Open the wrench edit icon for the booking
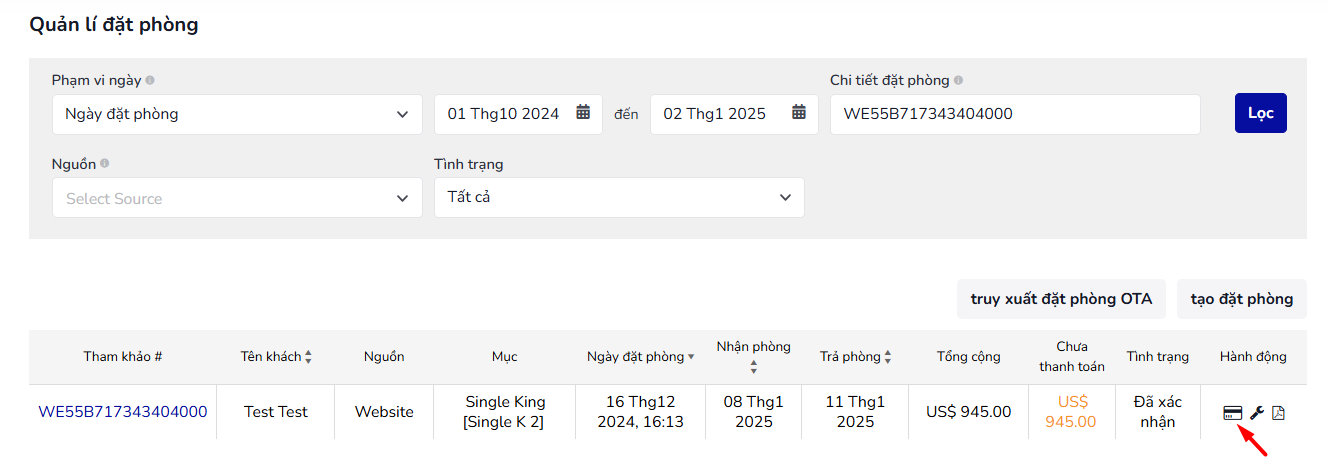This screenshot has width=1328, height=460. tap(1258, 413)
